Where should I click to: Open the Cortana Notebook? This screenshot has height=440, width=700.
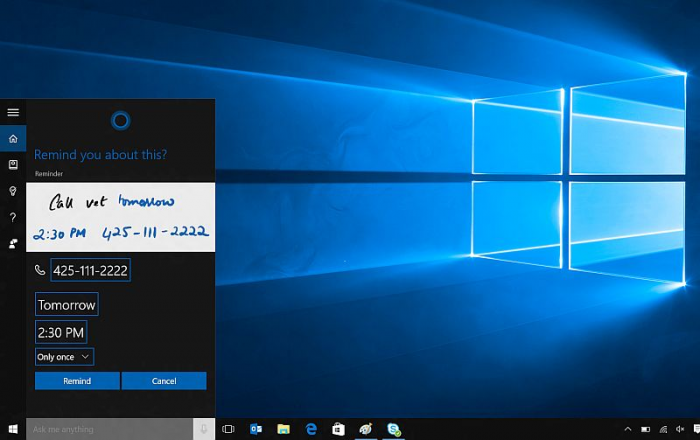tap(13, 164)
